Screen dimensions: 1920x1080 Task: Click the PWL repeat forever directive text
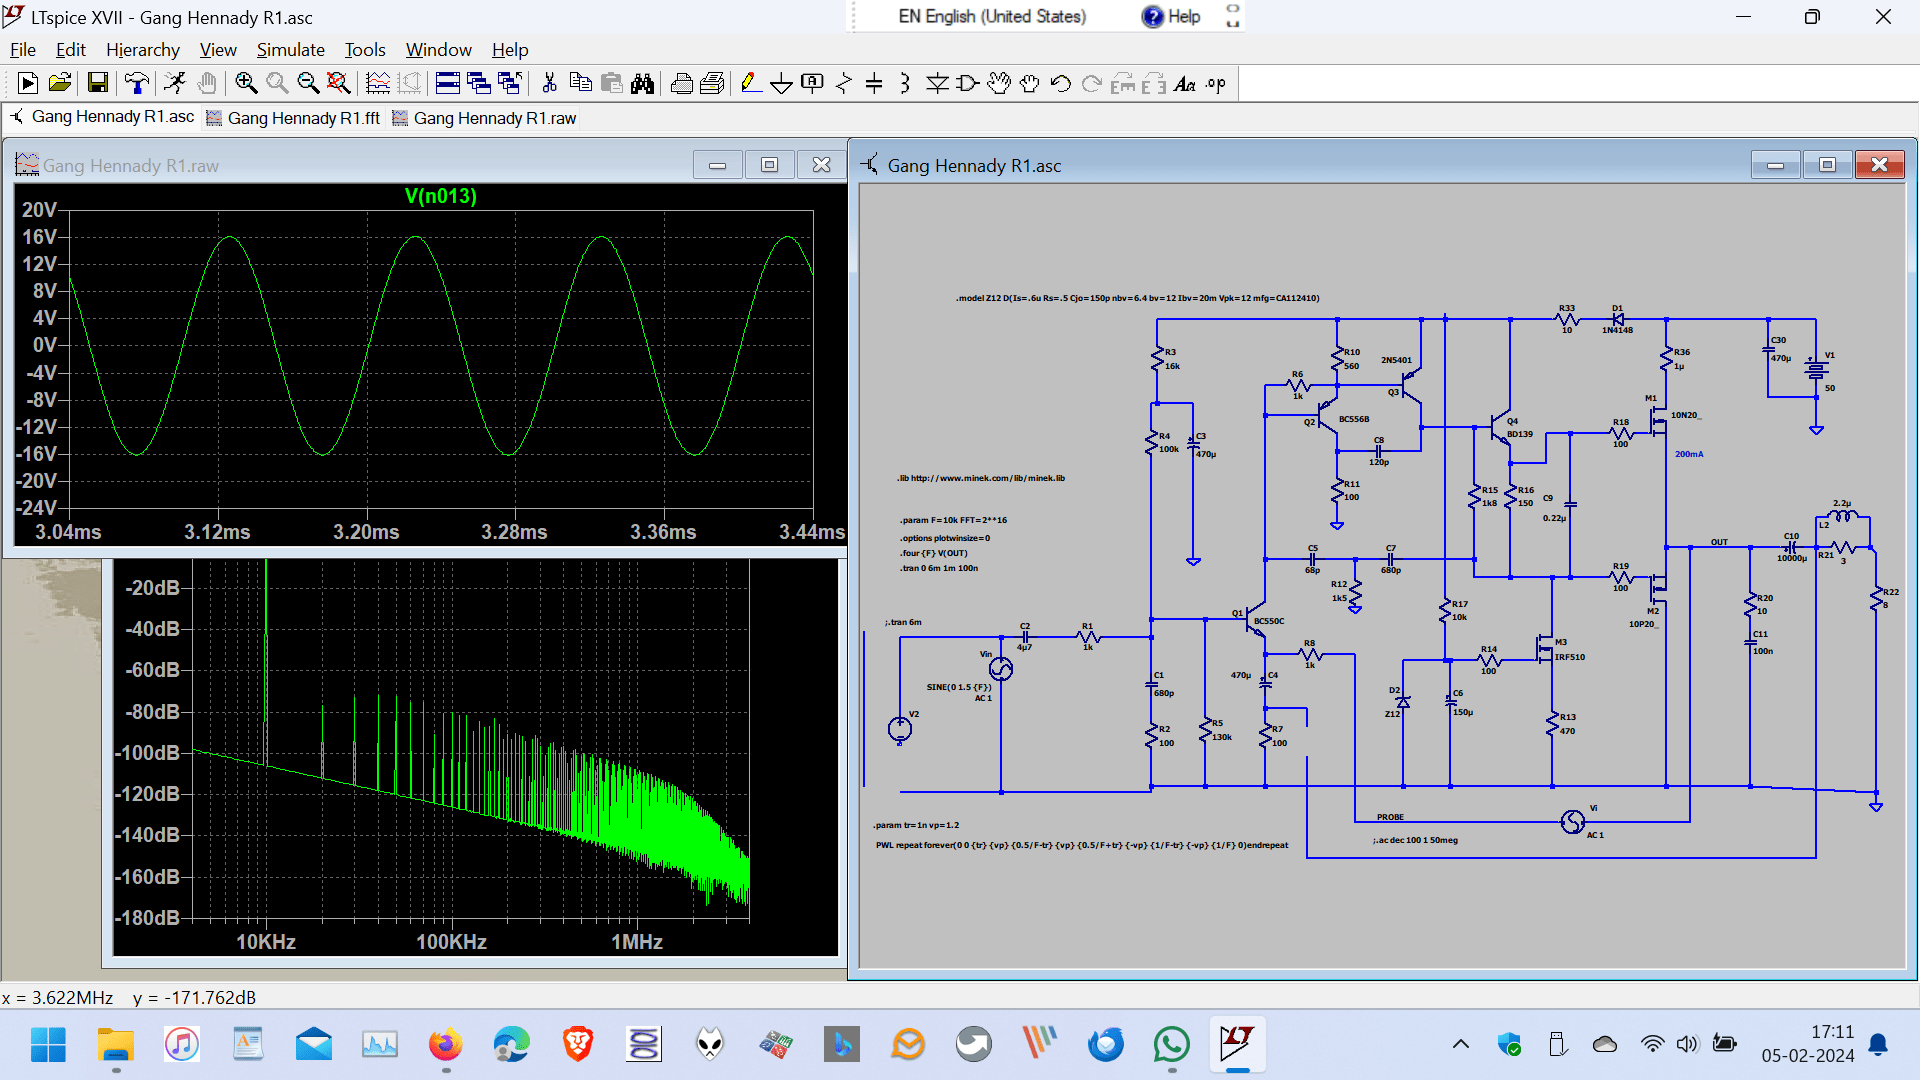click(1082, 845)
